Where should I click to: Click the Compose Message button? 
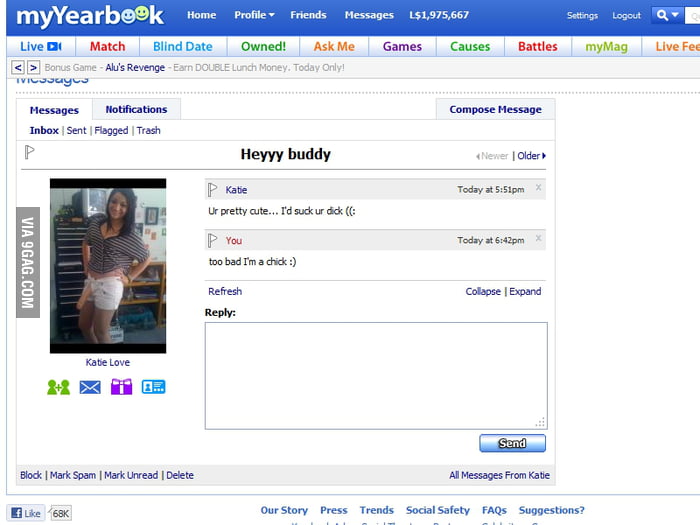[x=495, y=110]
